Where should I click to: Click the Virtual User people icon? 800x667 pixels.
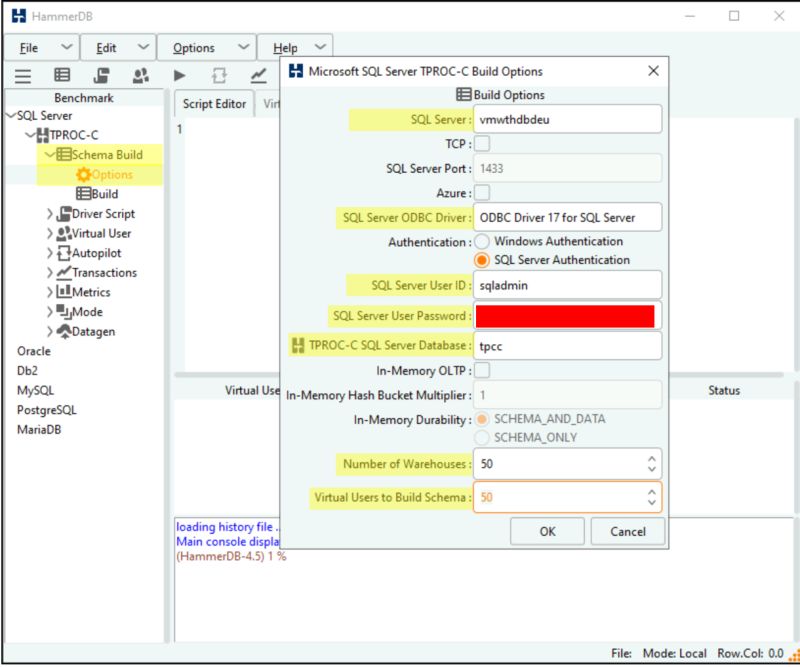click(64, 233)
